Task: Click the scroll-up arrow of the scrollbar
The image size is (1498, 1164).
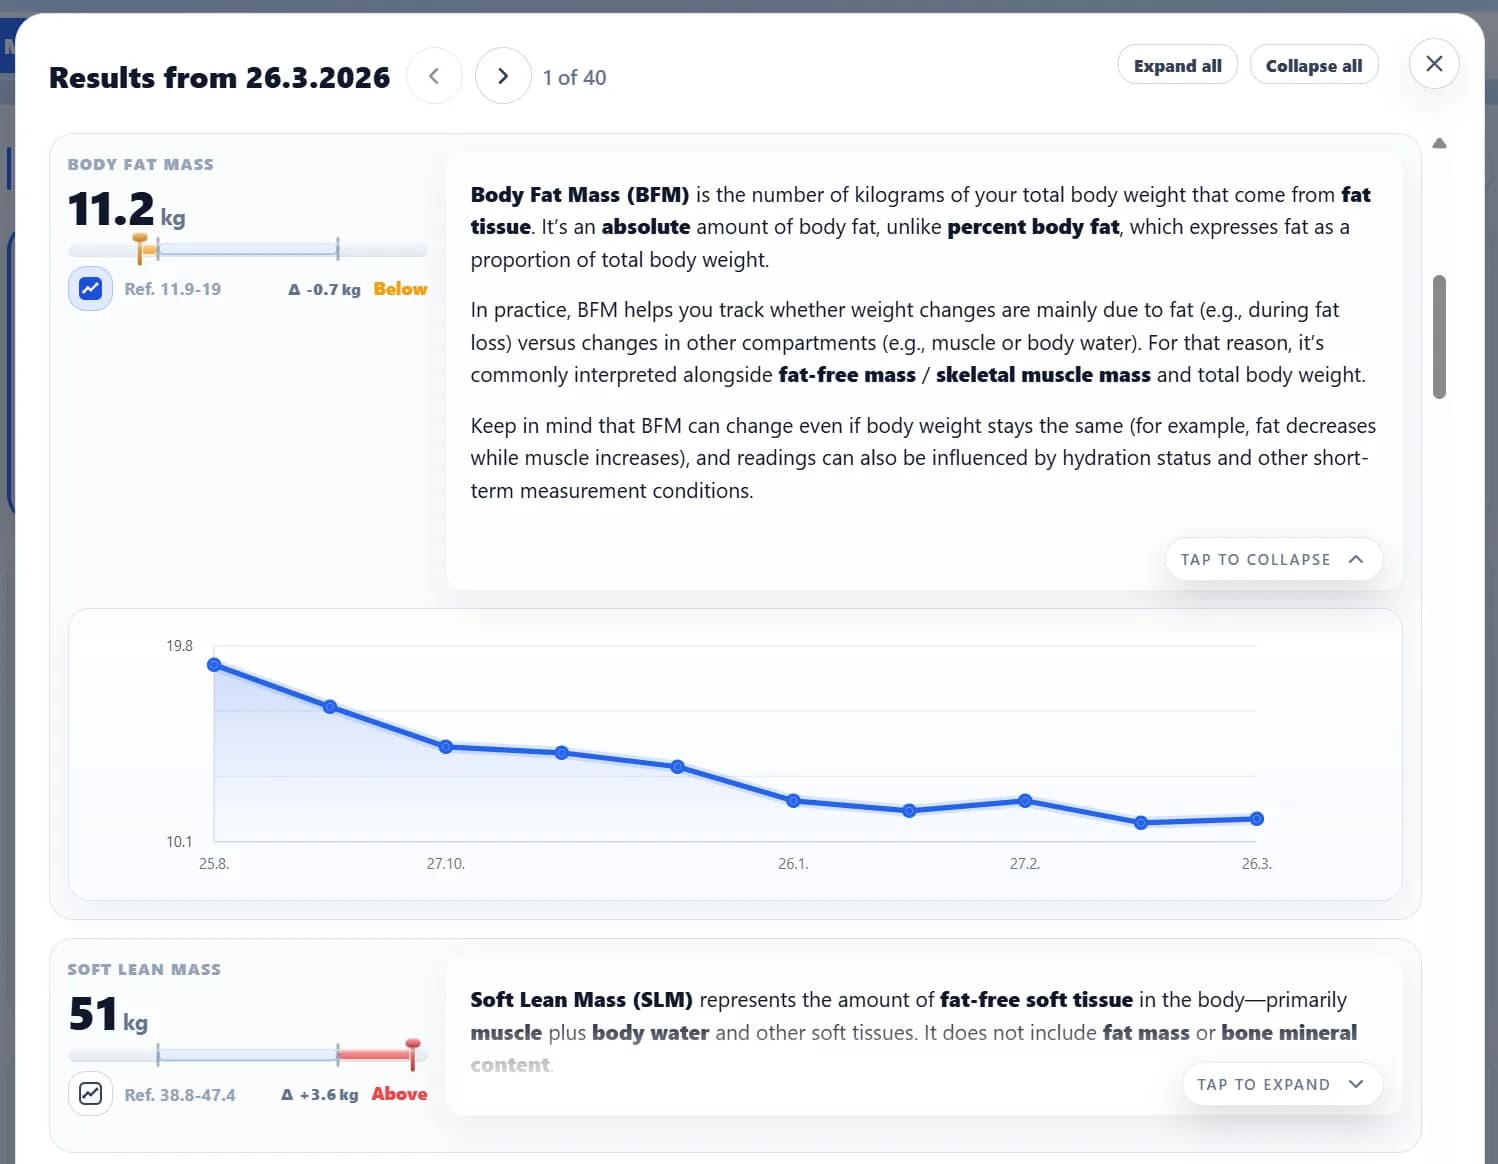Action: coord(1439,143)
